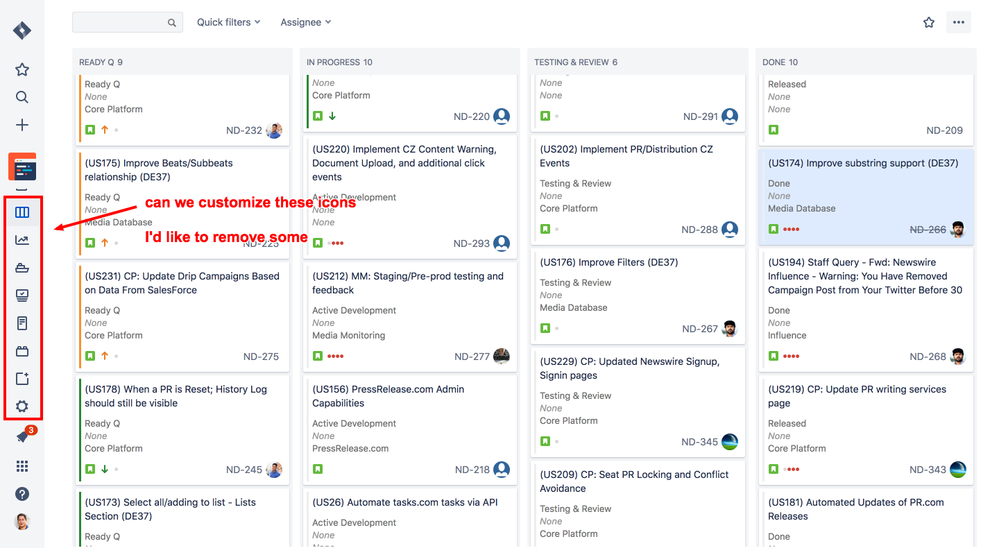
Task: Open card (US181) Automated Updates of PR.com
Action: tap(866, 517)
